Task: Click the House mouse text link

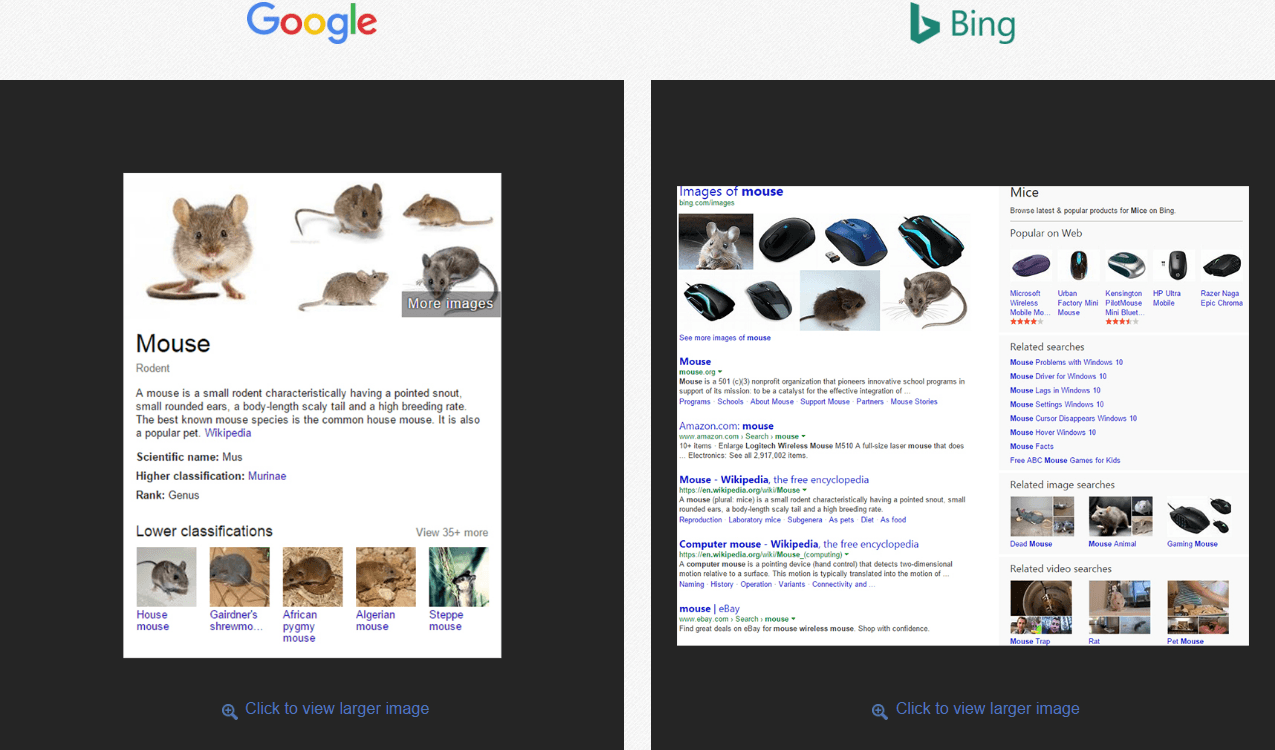Action: coord(153,621)
